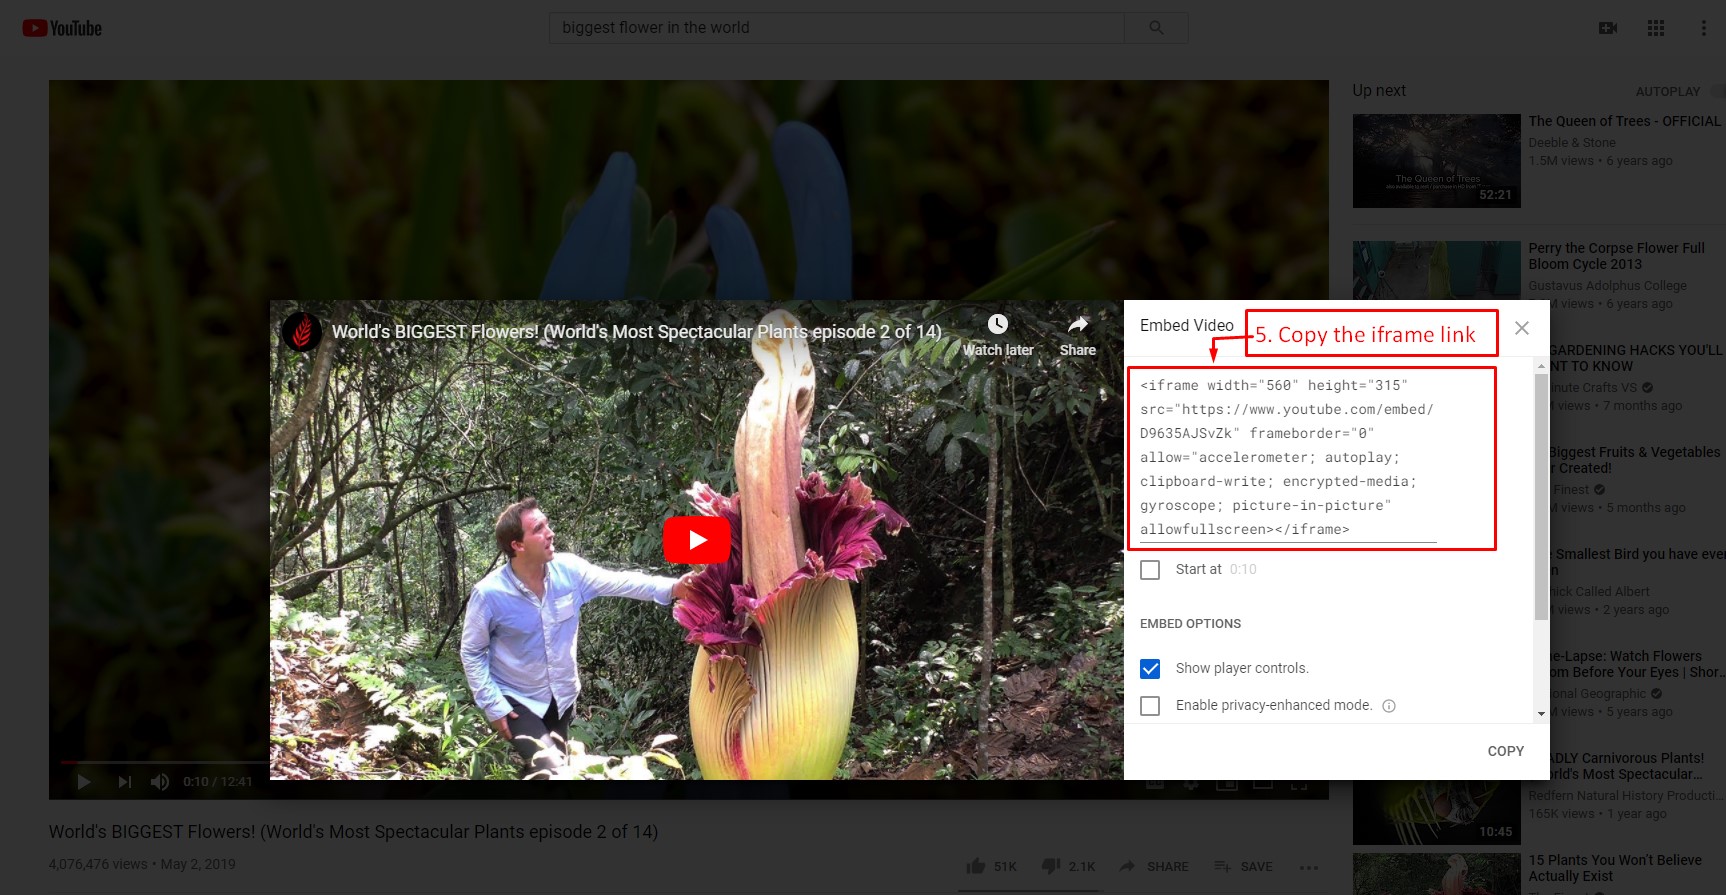The width and height of the screenshot is (1726, 895).
Task: Click the Share arrow in embed preview
Action: [x=1077, y=325]
